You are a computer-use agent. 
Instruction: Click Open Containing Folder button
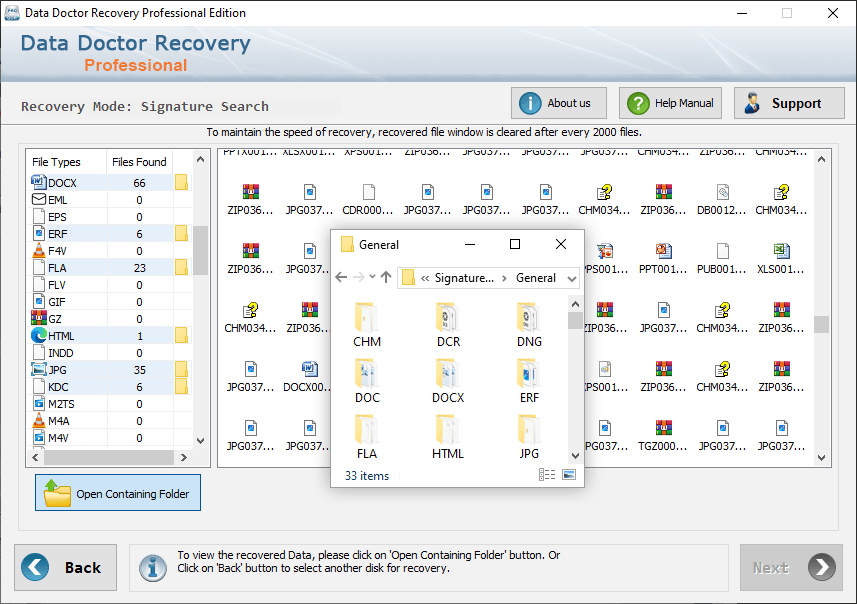point(118,493)
